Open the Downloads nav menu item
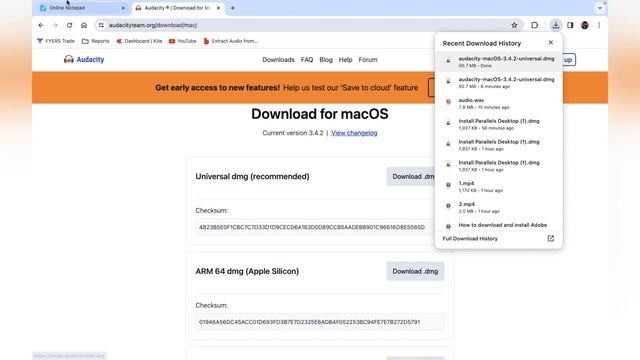The image size is (640, 360). tap(278, 60)
